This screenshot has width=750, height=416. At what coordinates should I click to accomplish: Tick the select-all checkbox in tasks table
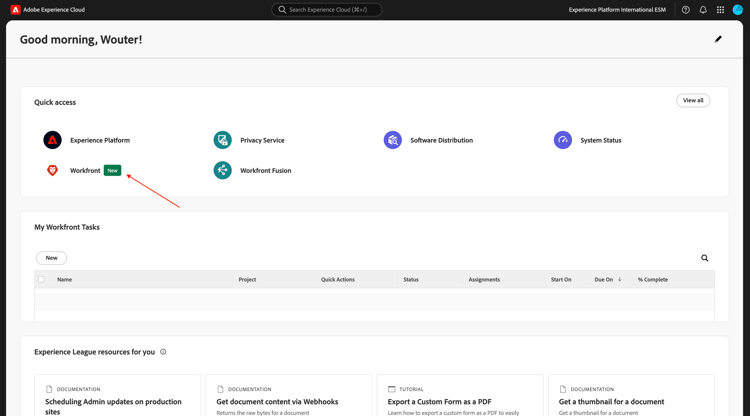point(42,279)
